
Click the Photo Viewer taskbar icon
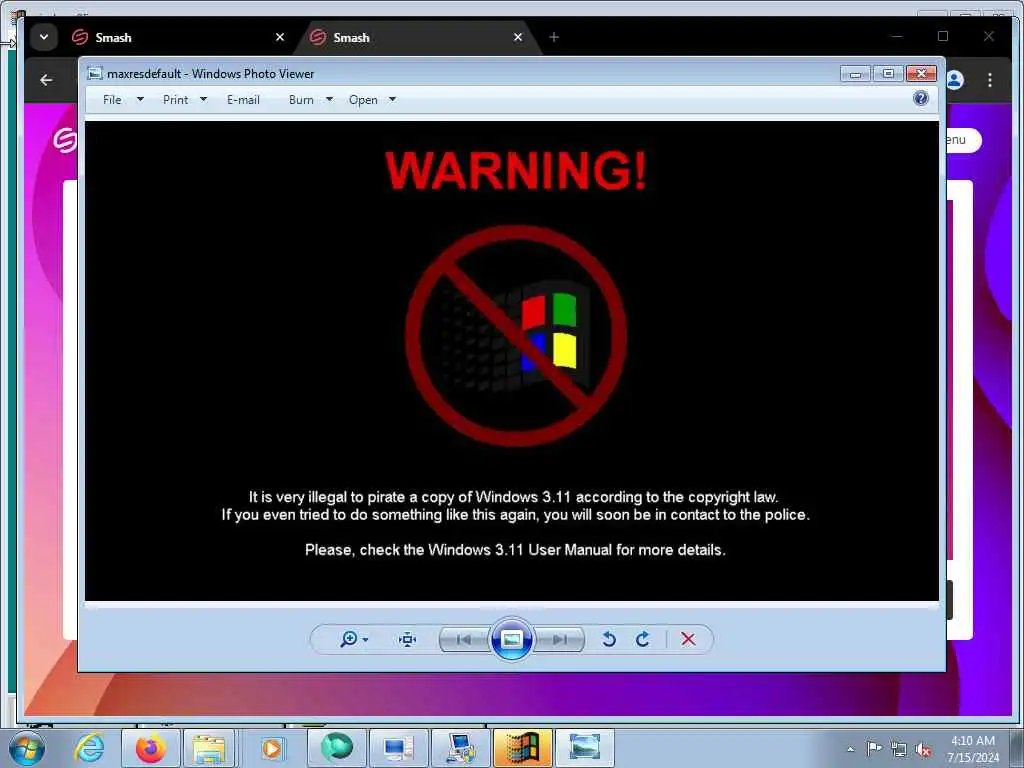(x=584, y=748)
